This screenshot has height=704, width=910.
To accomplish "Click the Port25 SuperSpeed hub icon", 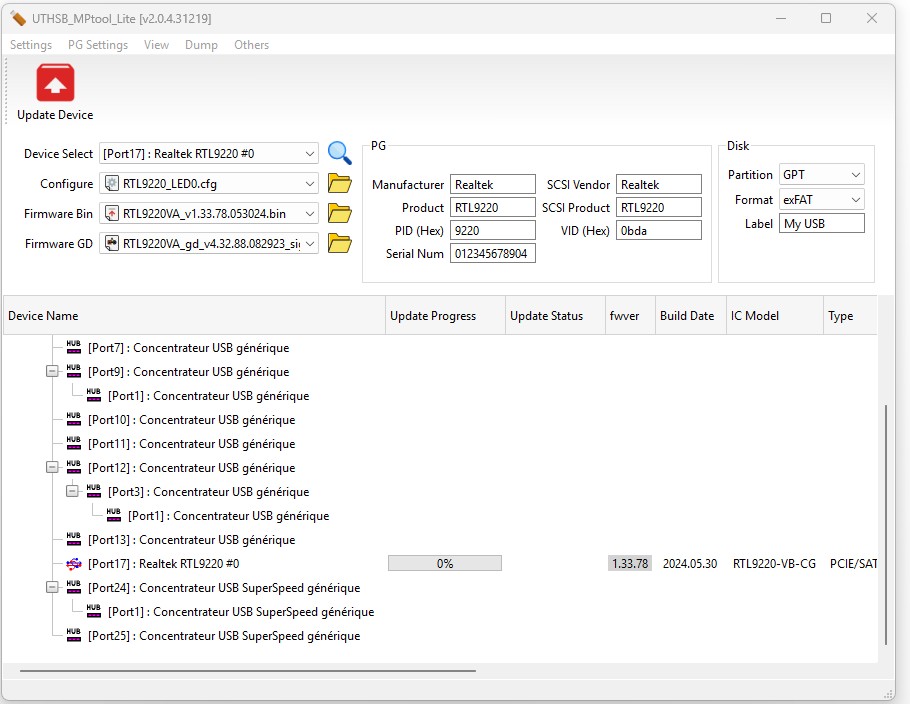I will click(74, 636).
